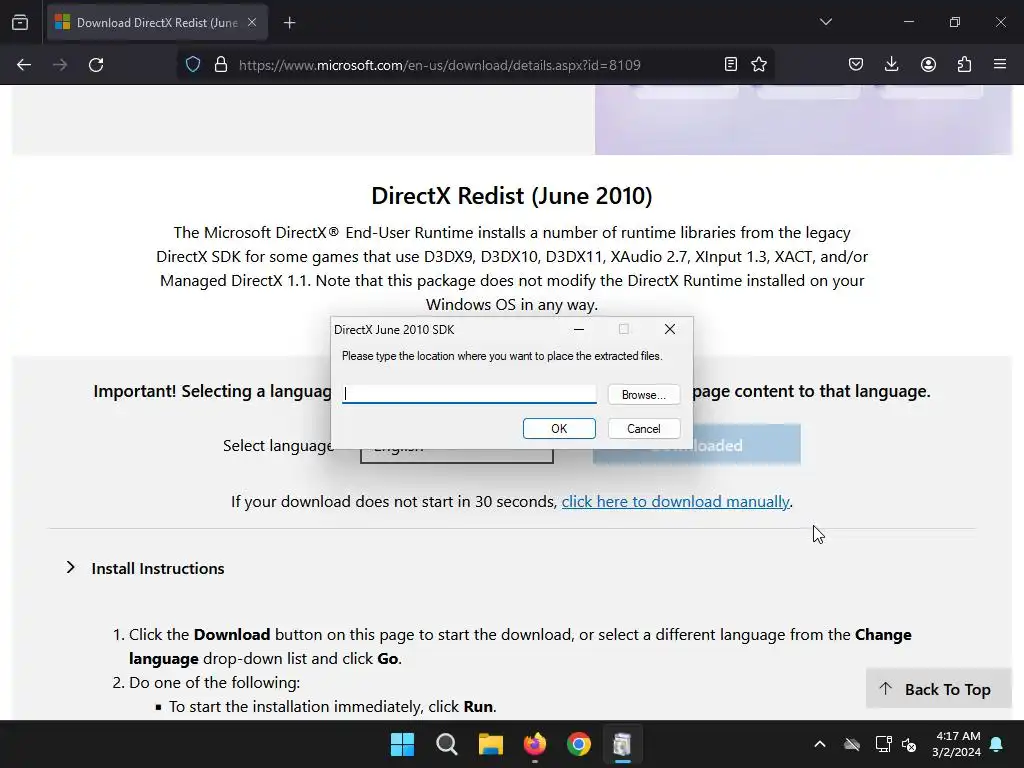The image size is (1024, 768).
Task: Click the DirectX installer taskbar icon
Action: 622,744
